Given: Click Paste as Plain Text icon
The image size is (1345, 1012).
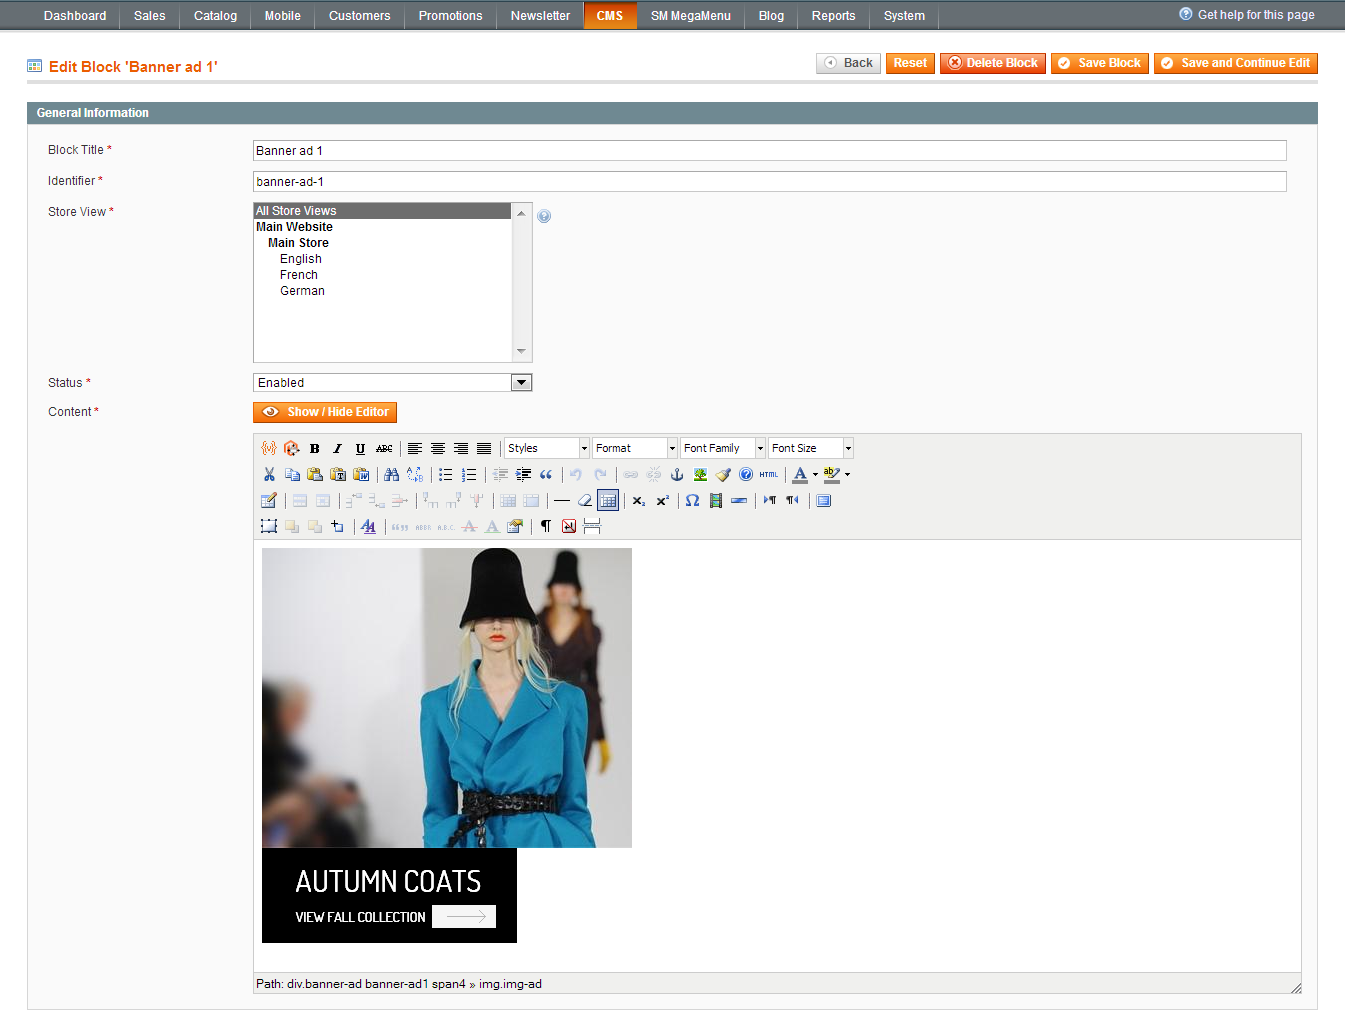Looking at the screenshot, I should (x=337, y=474).
